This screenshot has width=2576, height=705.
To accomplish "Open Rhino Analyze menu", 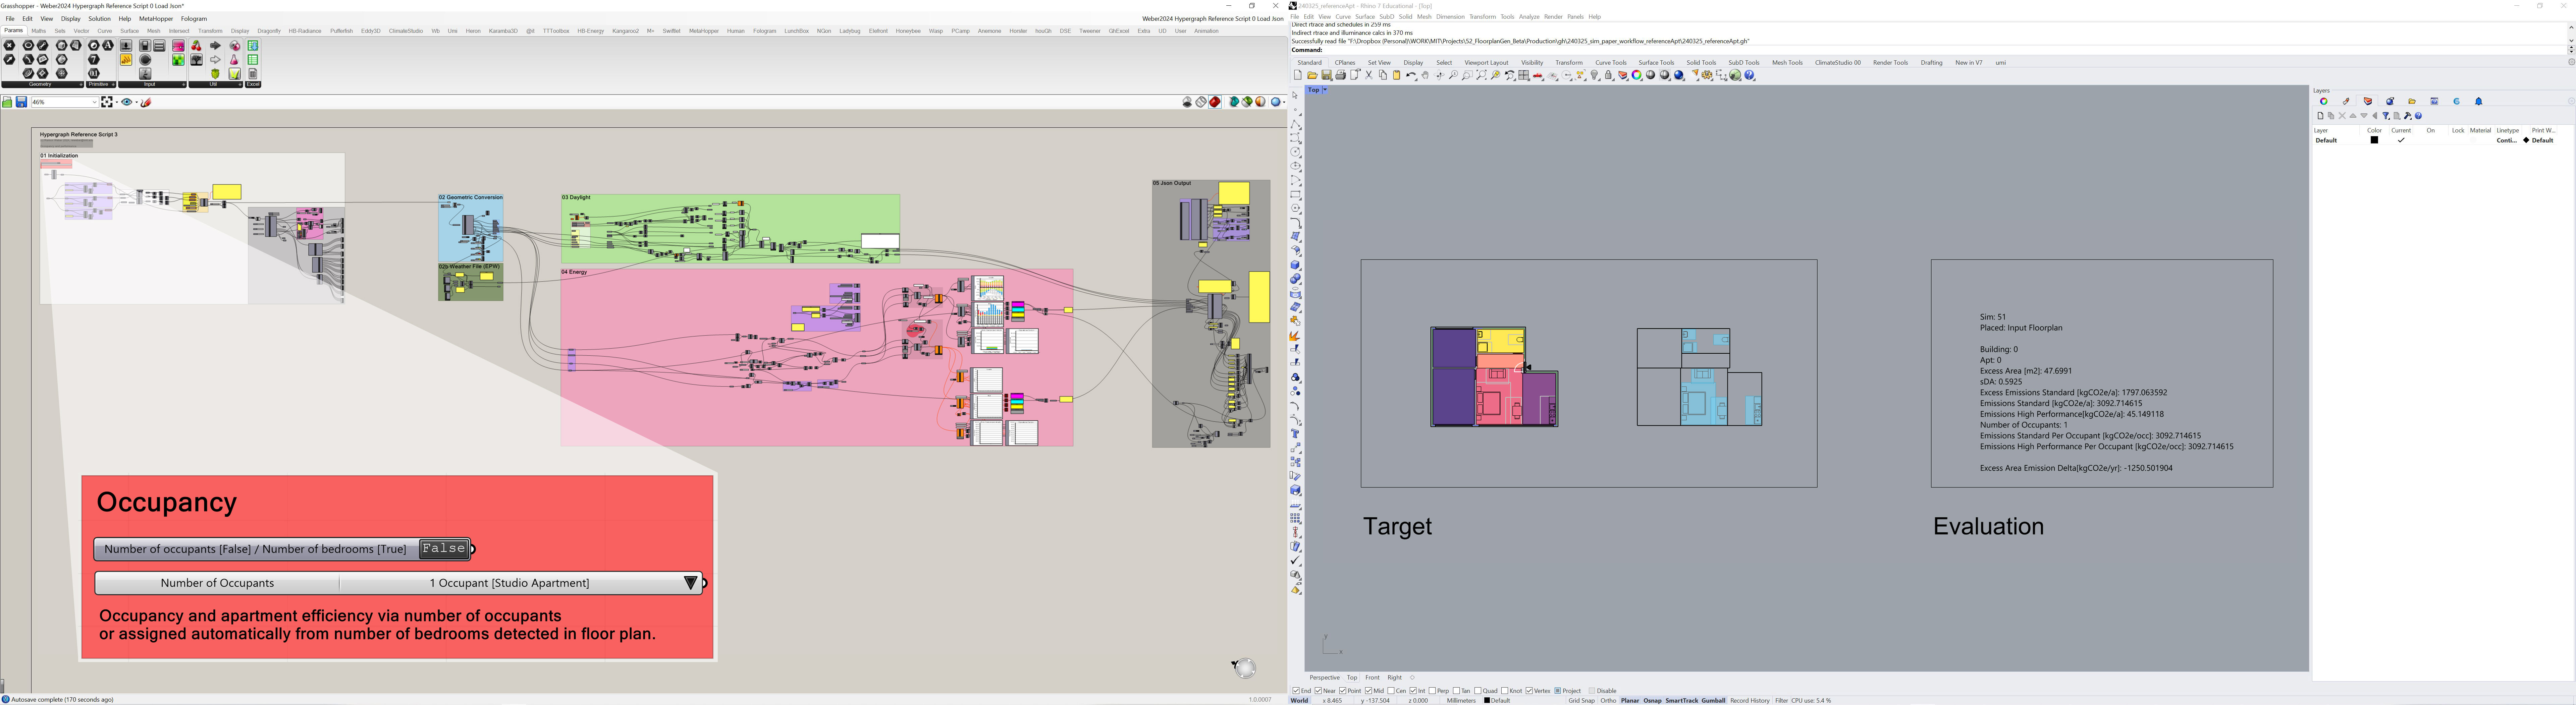I will pyautogui.click(x=1529, y=17).
